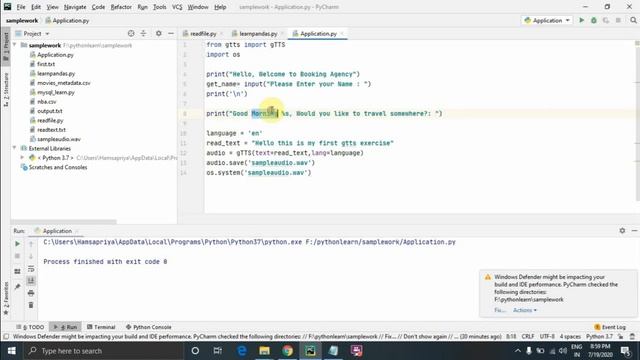Collapse all icon in Project panel header
Screen dimensions: 640x360
click(x=143, y=33)
